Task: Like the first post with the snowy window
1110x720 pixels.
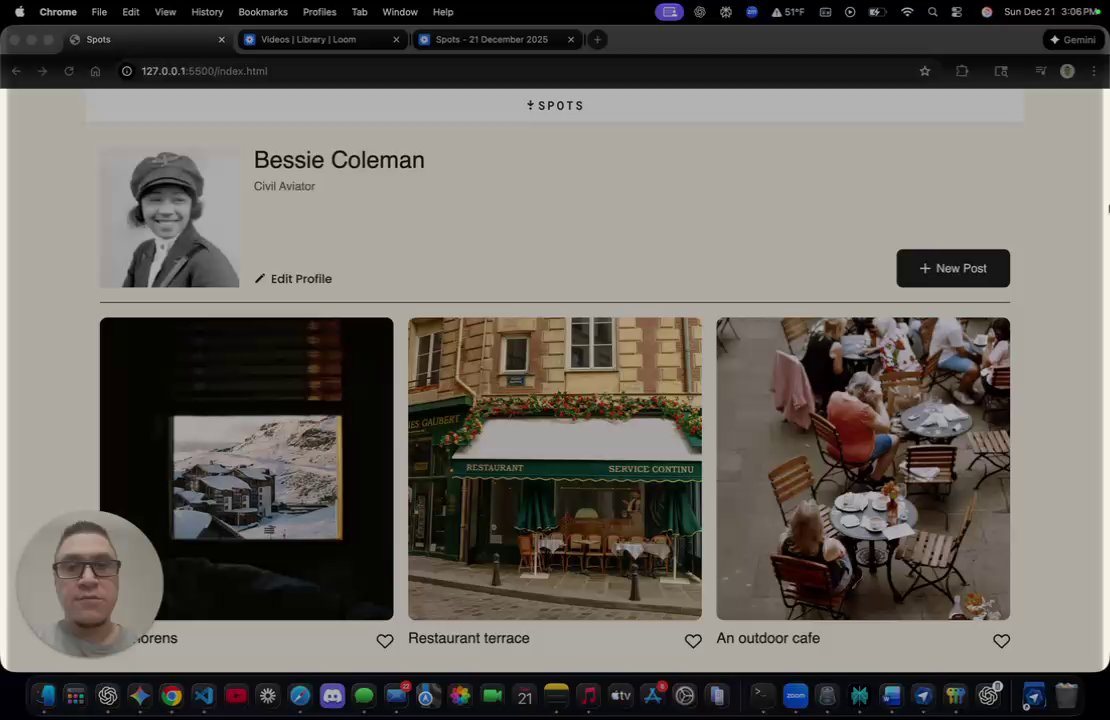Action: tap(385, 641)
